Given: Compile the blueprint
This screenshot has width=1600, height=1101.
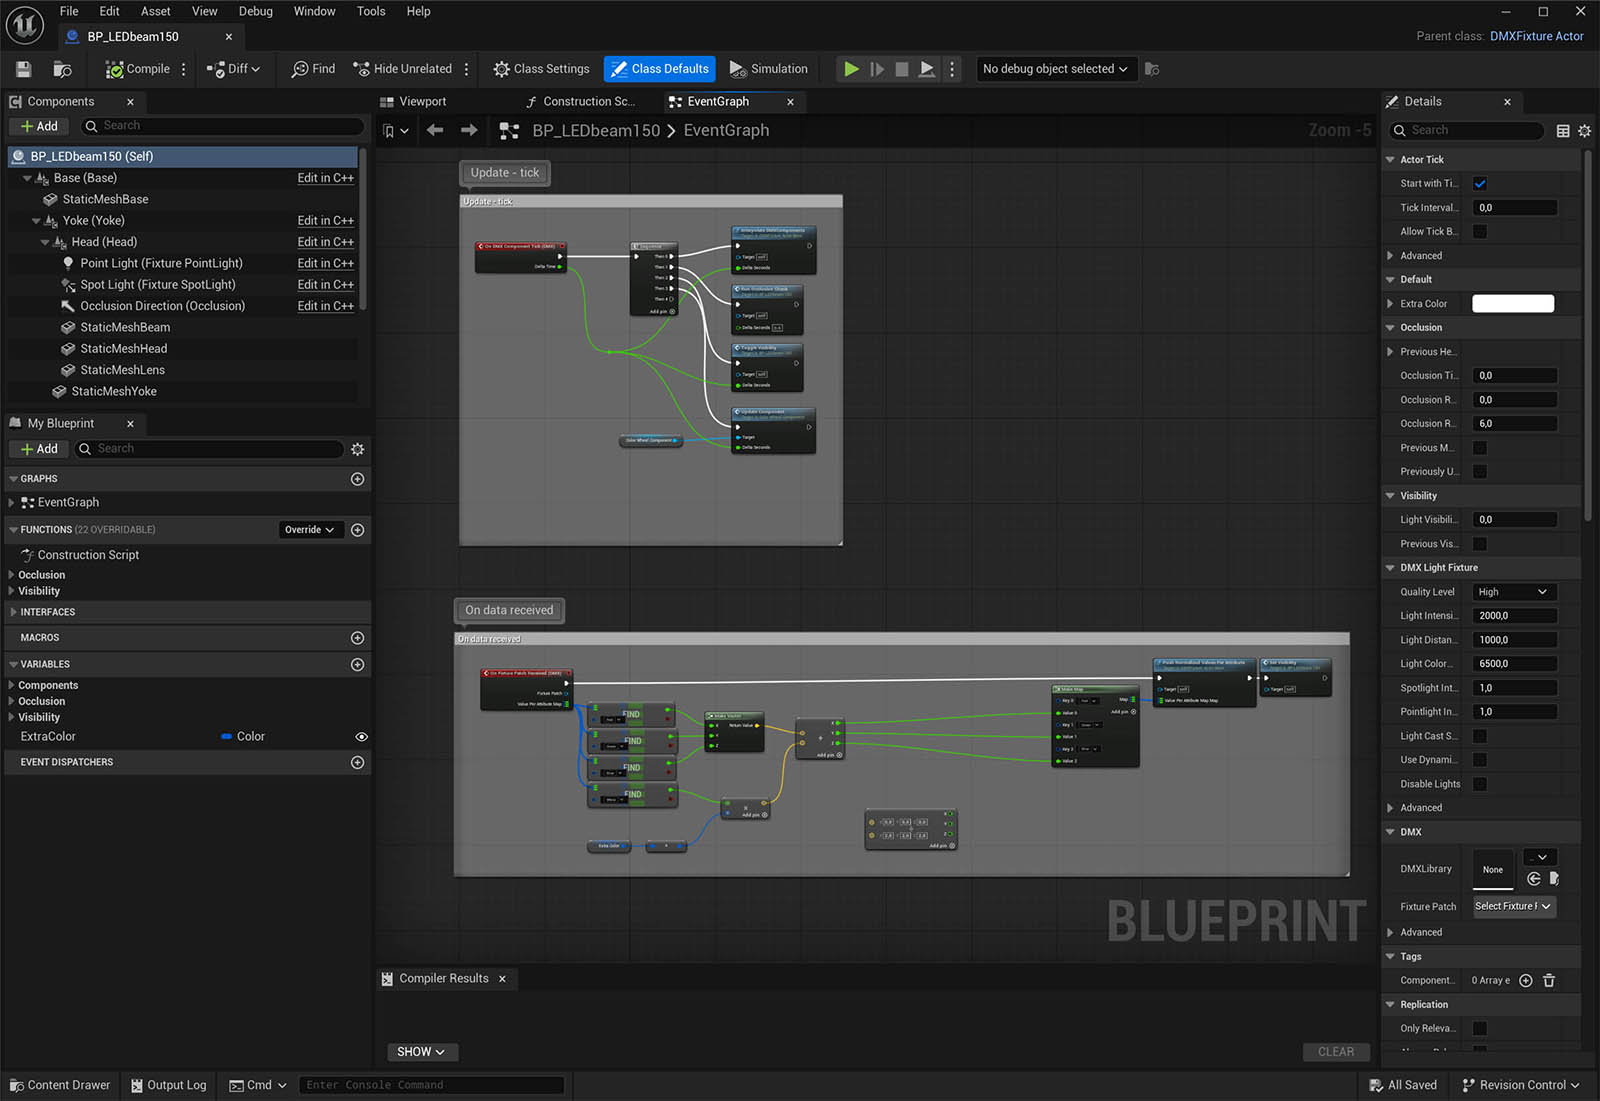Looking at the screenshot, I should point(138,69).
